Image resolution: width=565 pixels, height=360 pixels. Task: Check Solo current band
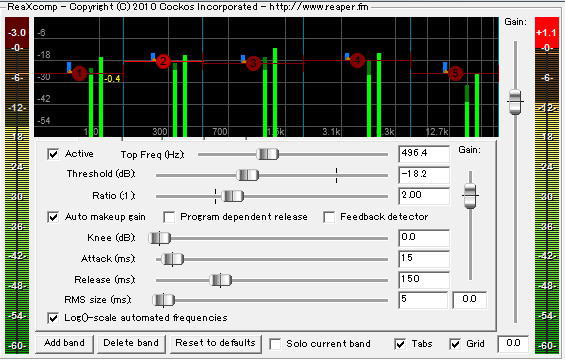coord(275,344)
